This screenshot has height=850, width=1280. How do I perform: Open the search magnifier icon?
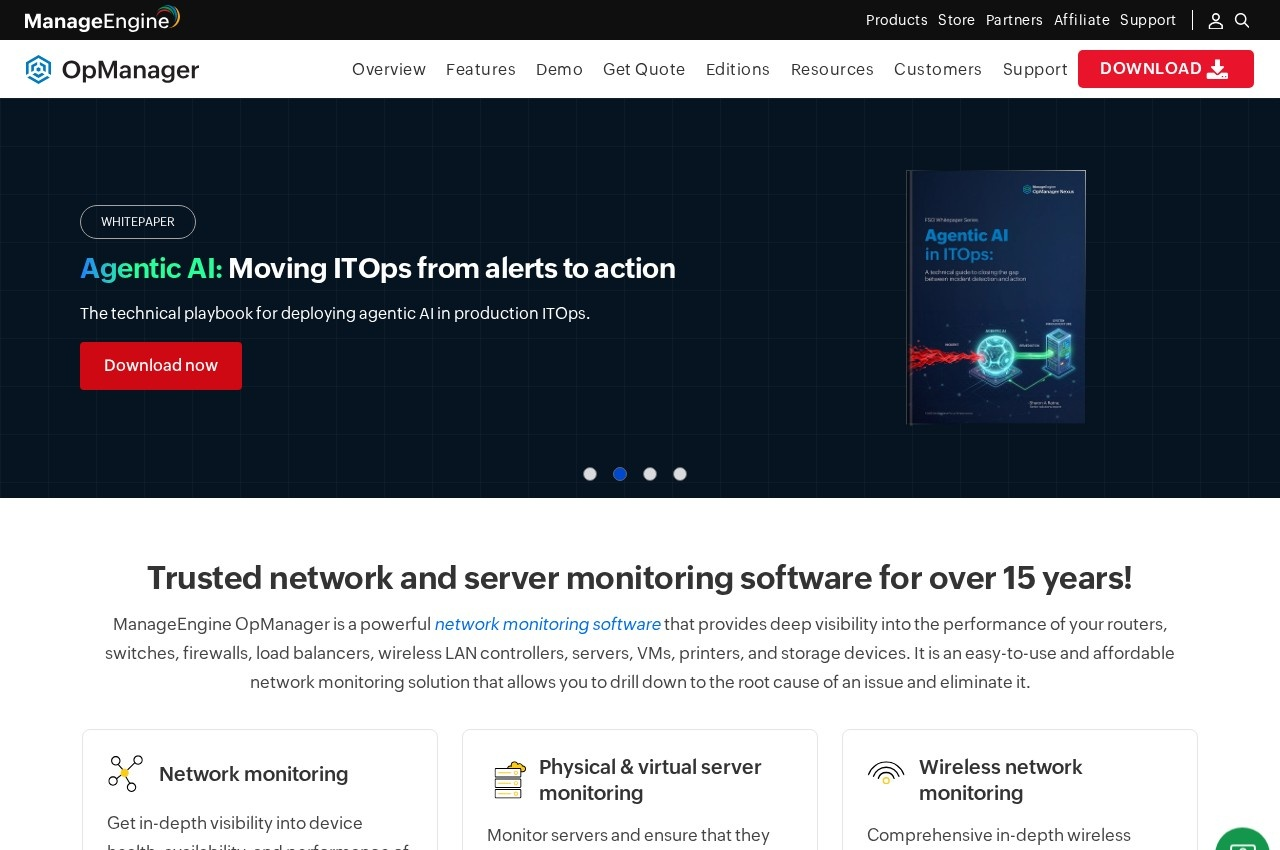click(1242, 20)
